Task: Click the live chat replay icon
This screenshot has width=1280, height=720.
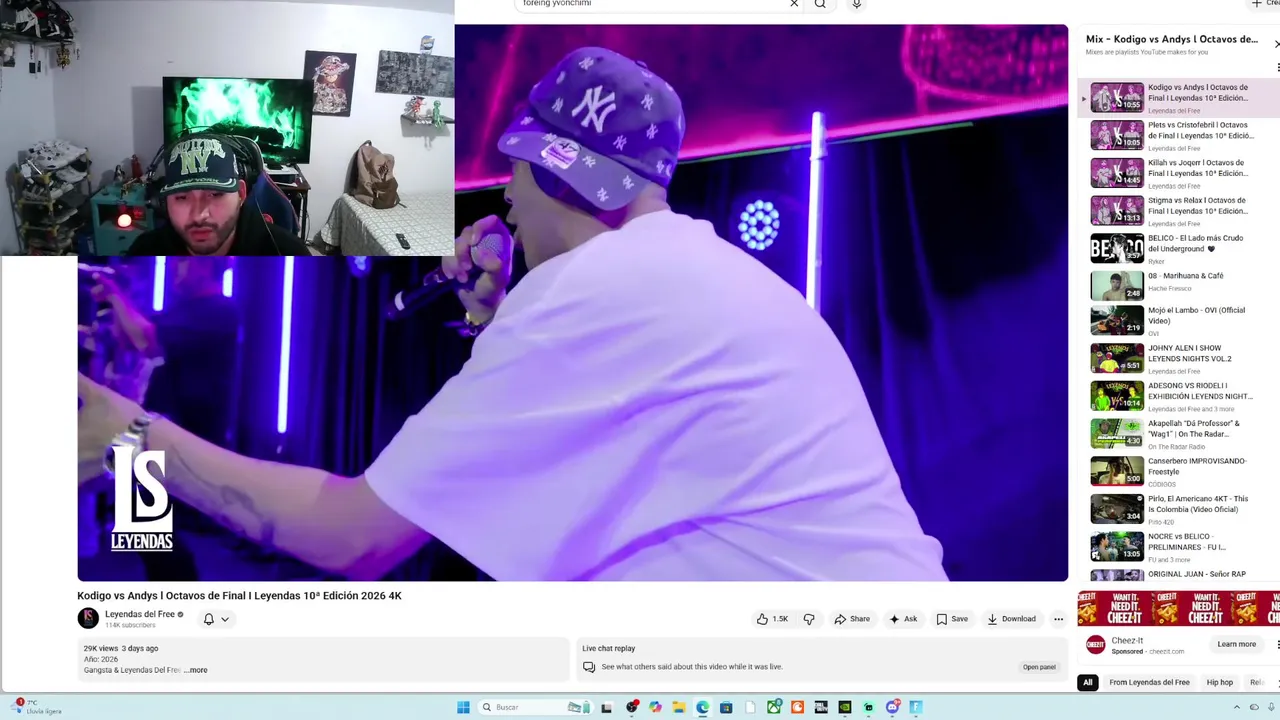Action: (589, 667)
